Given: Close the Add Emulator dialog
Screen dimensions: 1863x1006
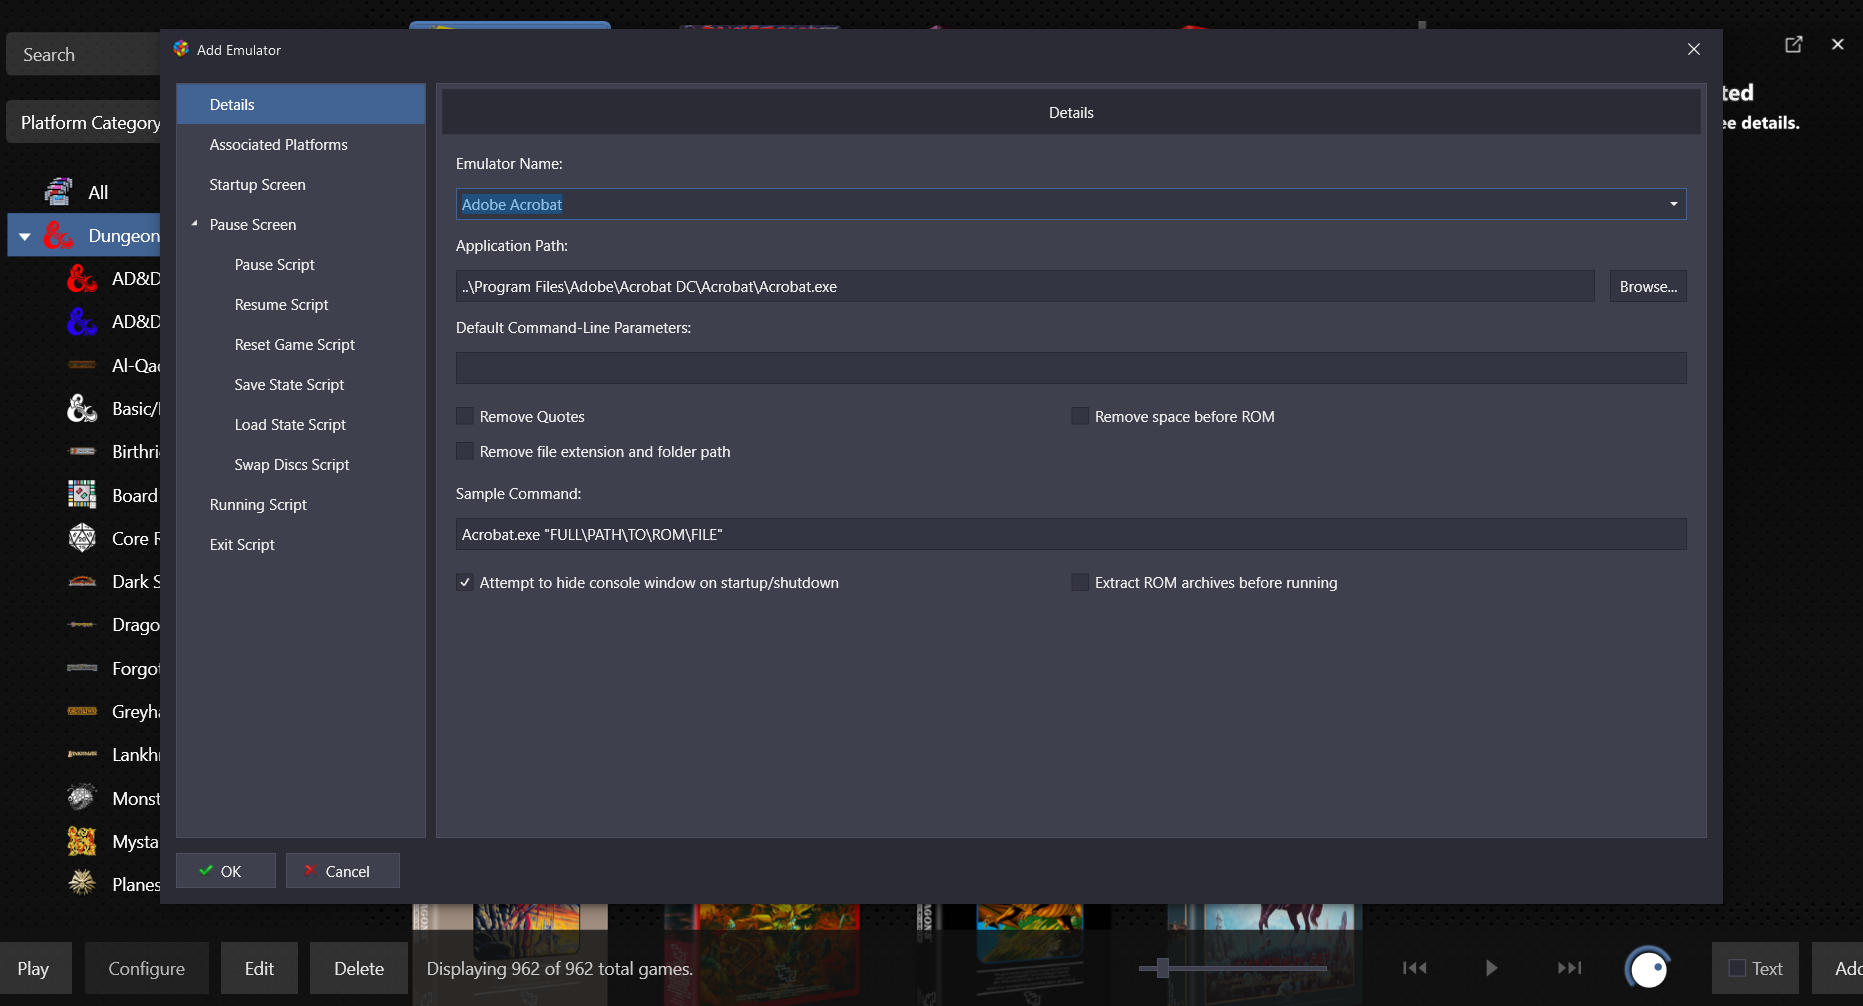Looking at the screenshot, I should tap(1694, 49).
